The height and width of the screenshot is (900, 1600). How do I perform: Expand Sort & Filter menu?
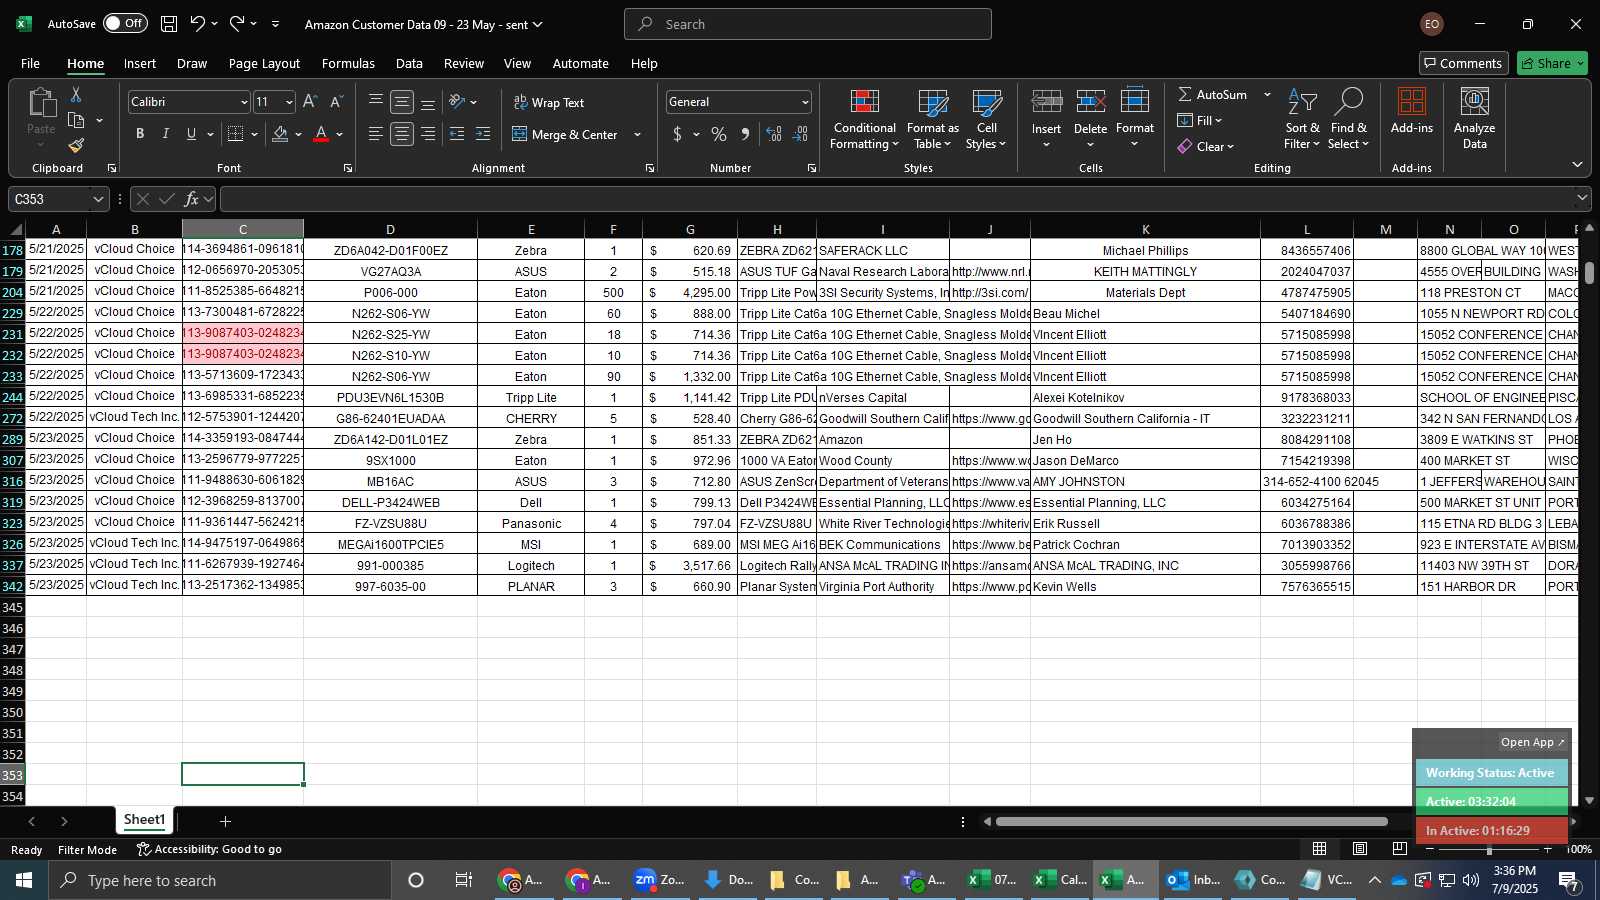pos(1302,120)
